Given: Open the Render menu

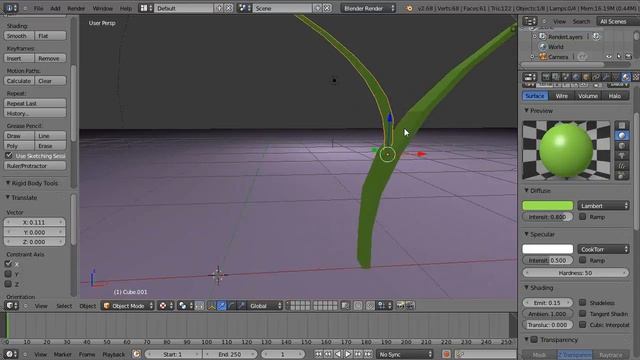Looking at the screenshot, I should [x=76, y=8].
